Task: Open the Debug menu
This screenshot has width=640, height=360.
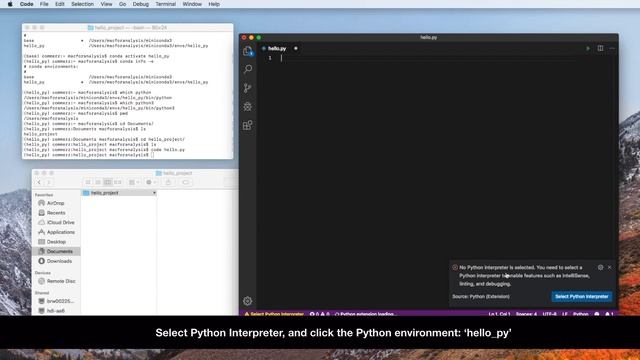Action: pos(140,4)
